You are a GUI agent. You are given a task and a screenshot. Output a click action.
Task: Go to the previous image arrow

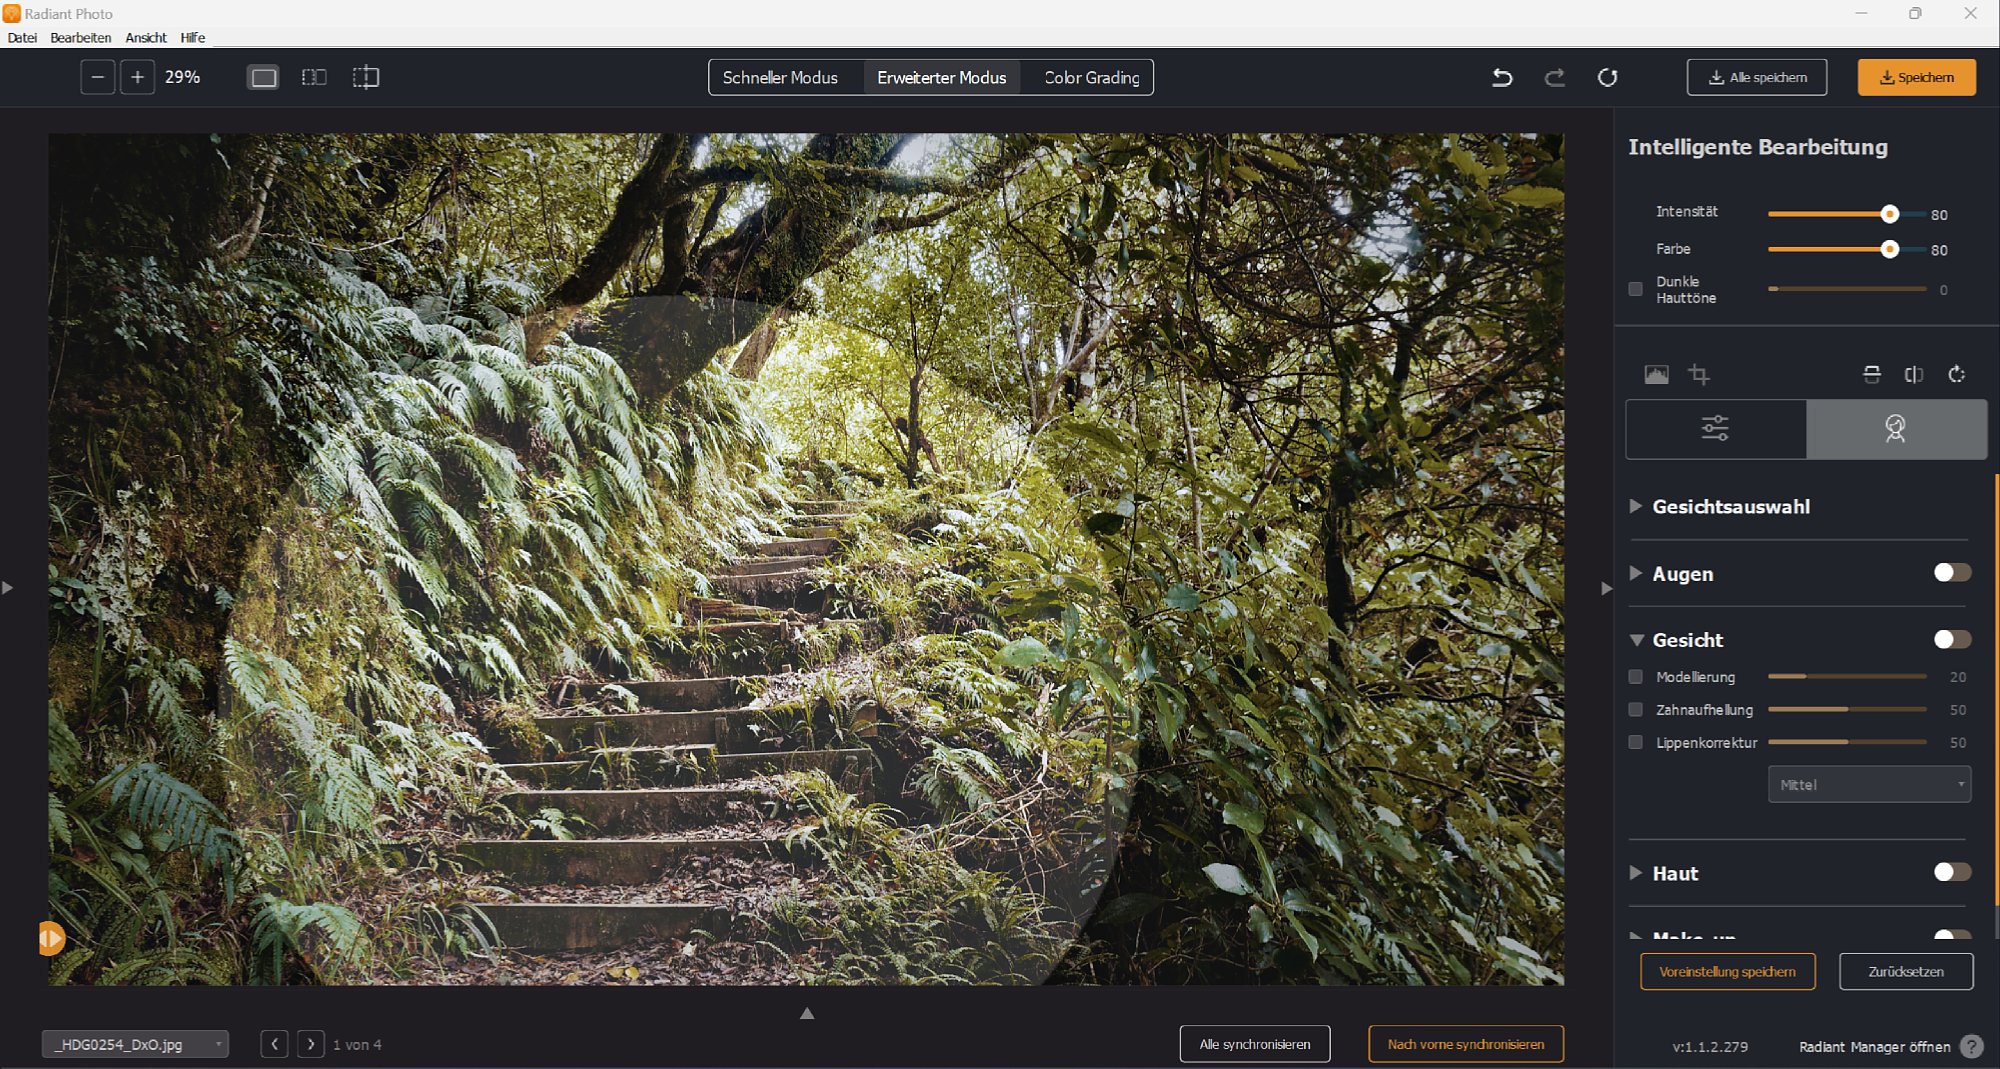click(x=275, y=1044)
